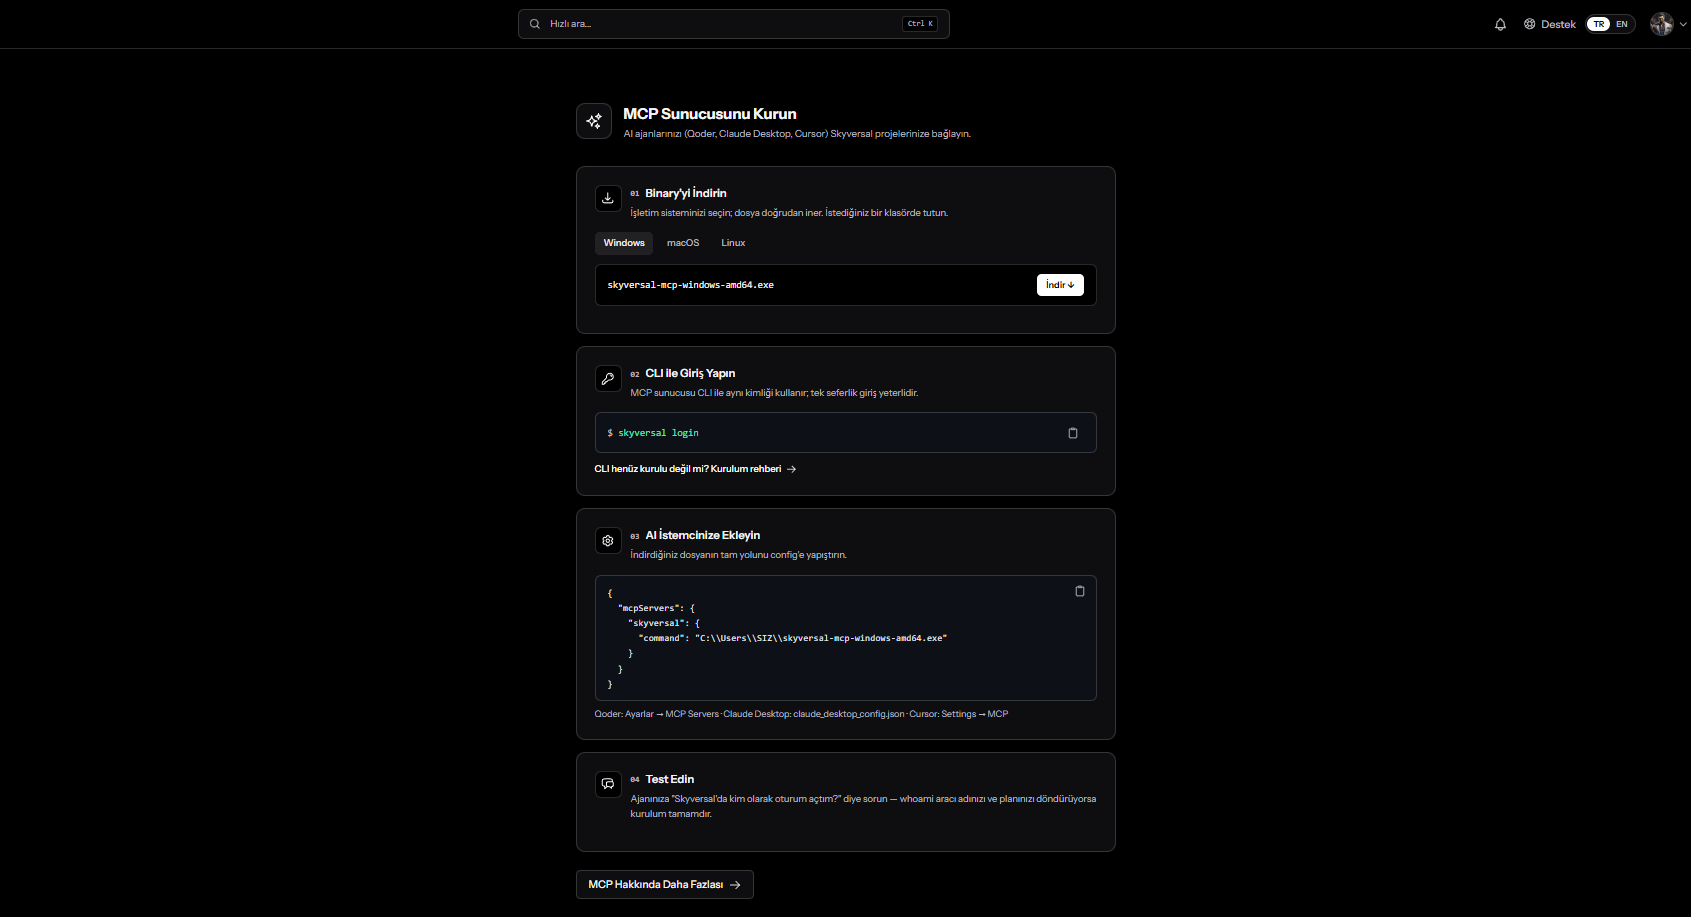This screenshot has width=1691, height=917.
Task: Click the search magnifier icon
Action: (535, 24)
